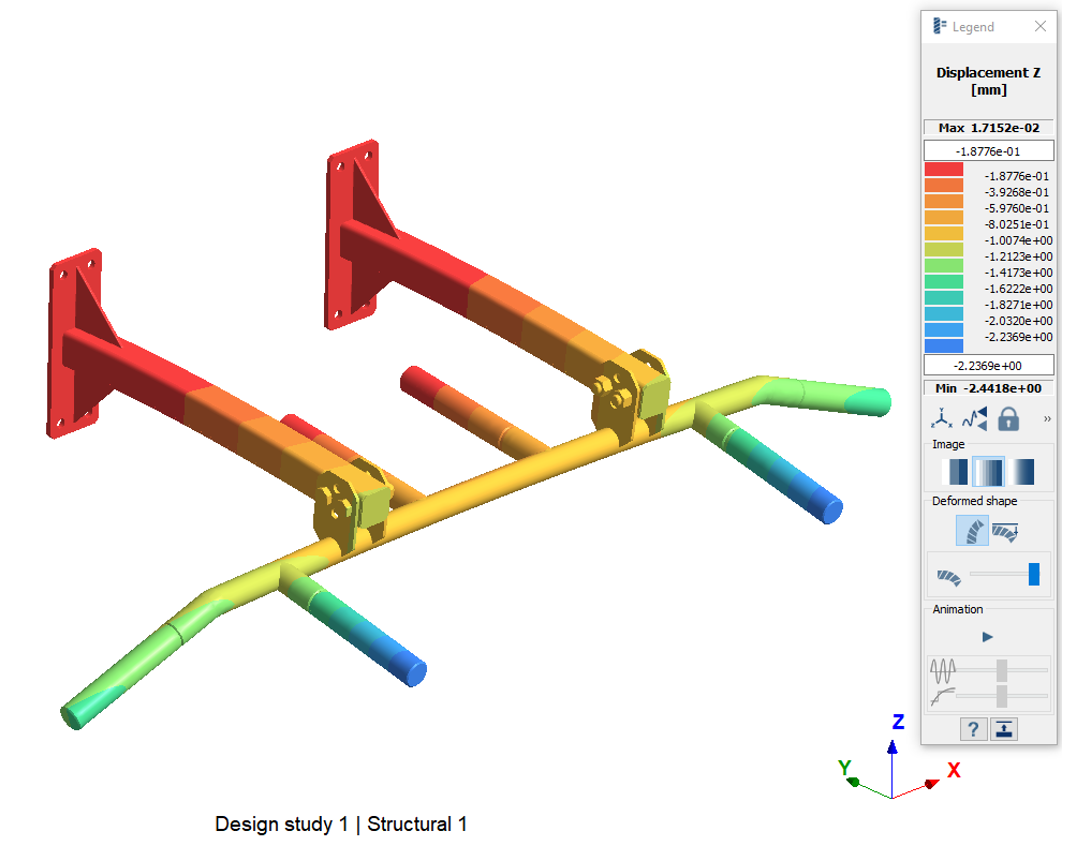Image resolution: width=1070 pixels, height=842 pixels.
Task: Close the Legend panel
Action: (1040, 27)
